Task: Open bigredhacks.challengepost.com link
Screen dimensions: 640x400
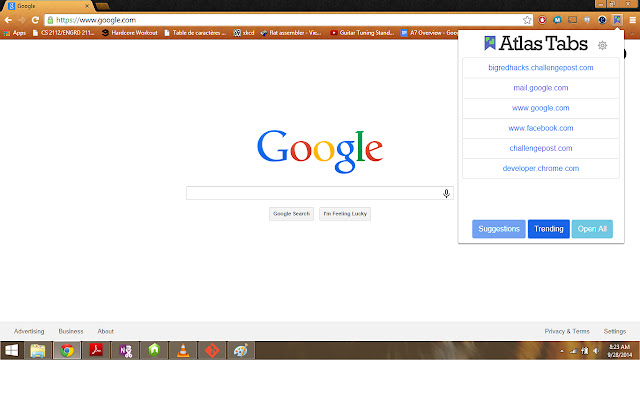Action: point(541,68)
